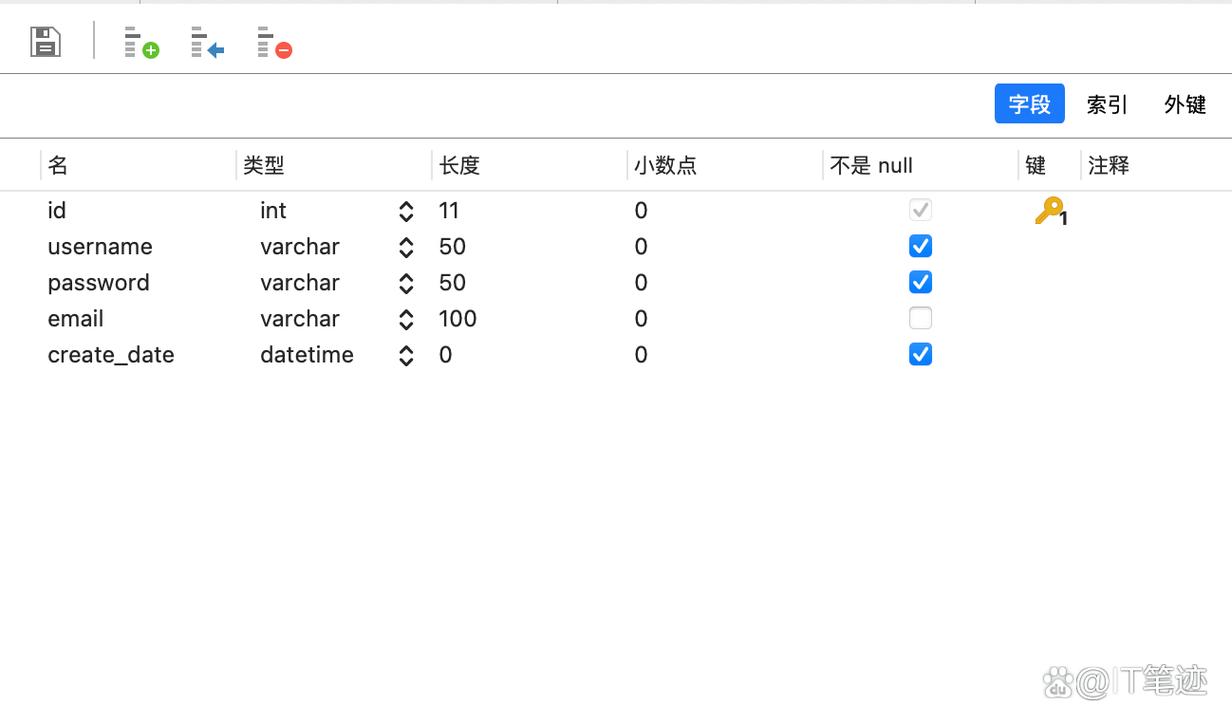Screen dimensions: 1232x725
Task: Switch to the 字段 tab
Action: 1029,104
